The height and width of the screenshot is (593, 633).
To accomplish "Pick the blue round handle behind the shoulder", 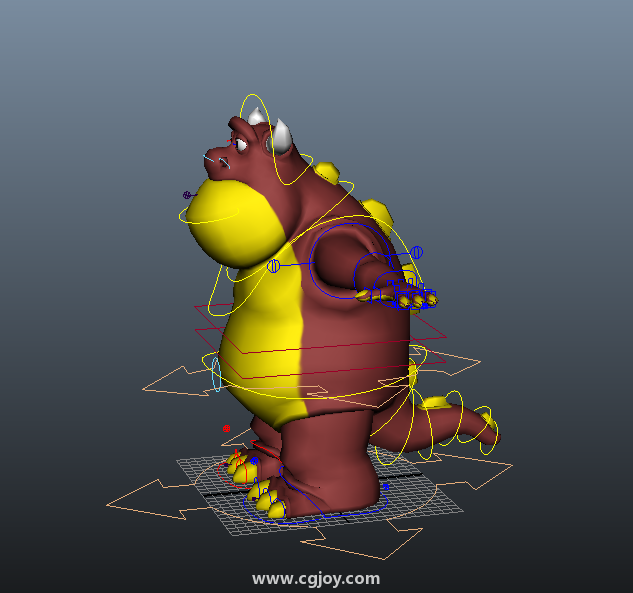I will click(417, 253).
